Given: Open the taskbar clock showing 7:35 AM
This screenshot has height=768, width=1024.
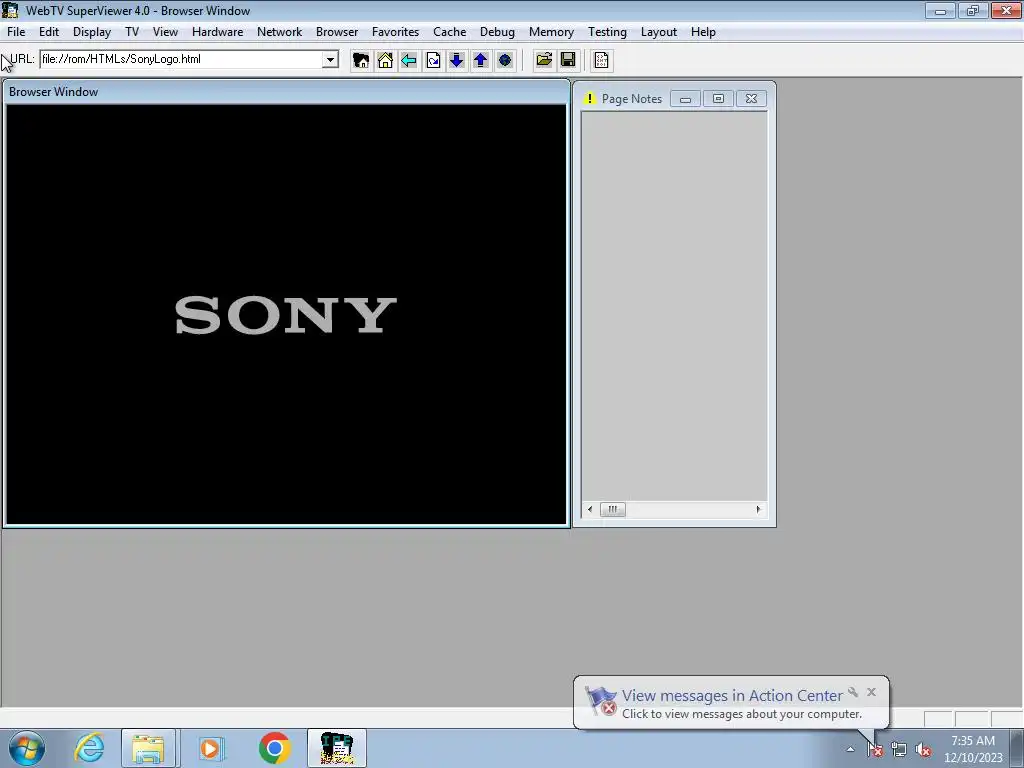Looking at the screenshot, I should 973,749.
